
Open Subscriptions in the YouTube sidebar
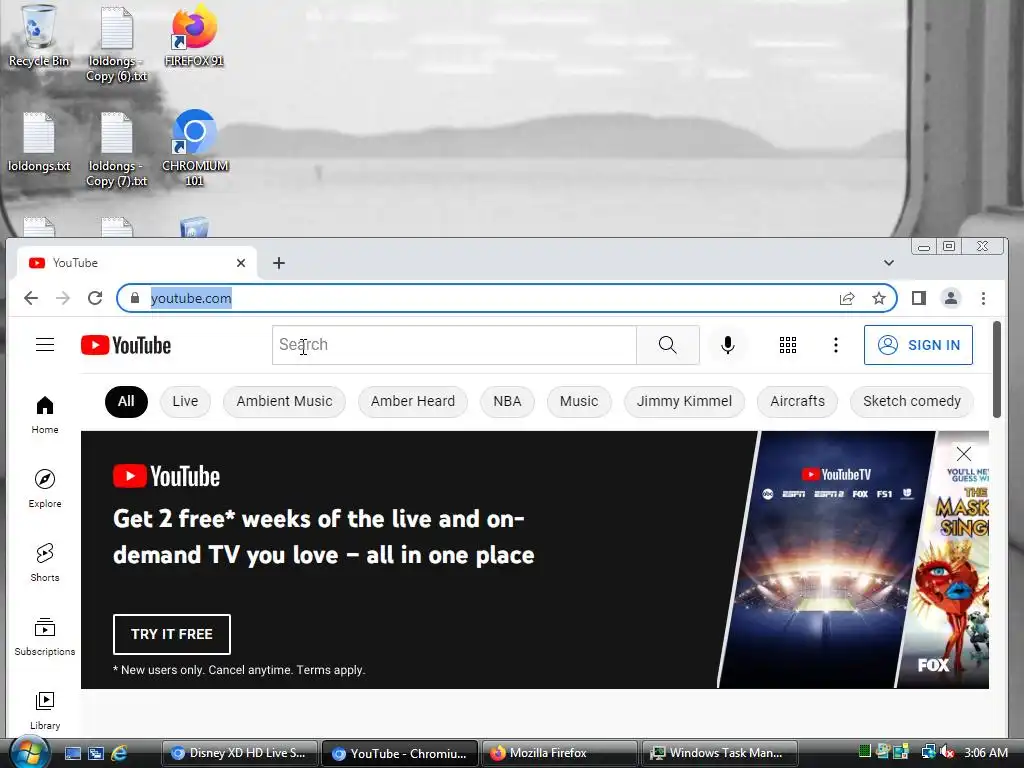click(x=44, y=637)
